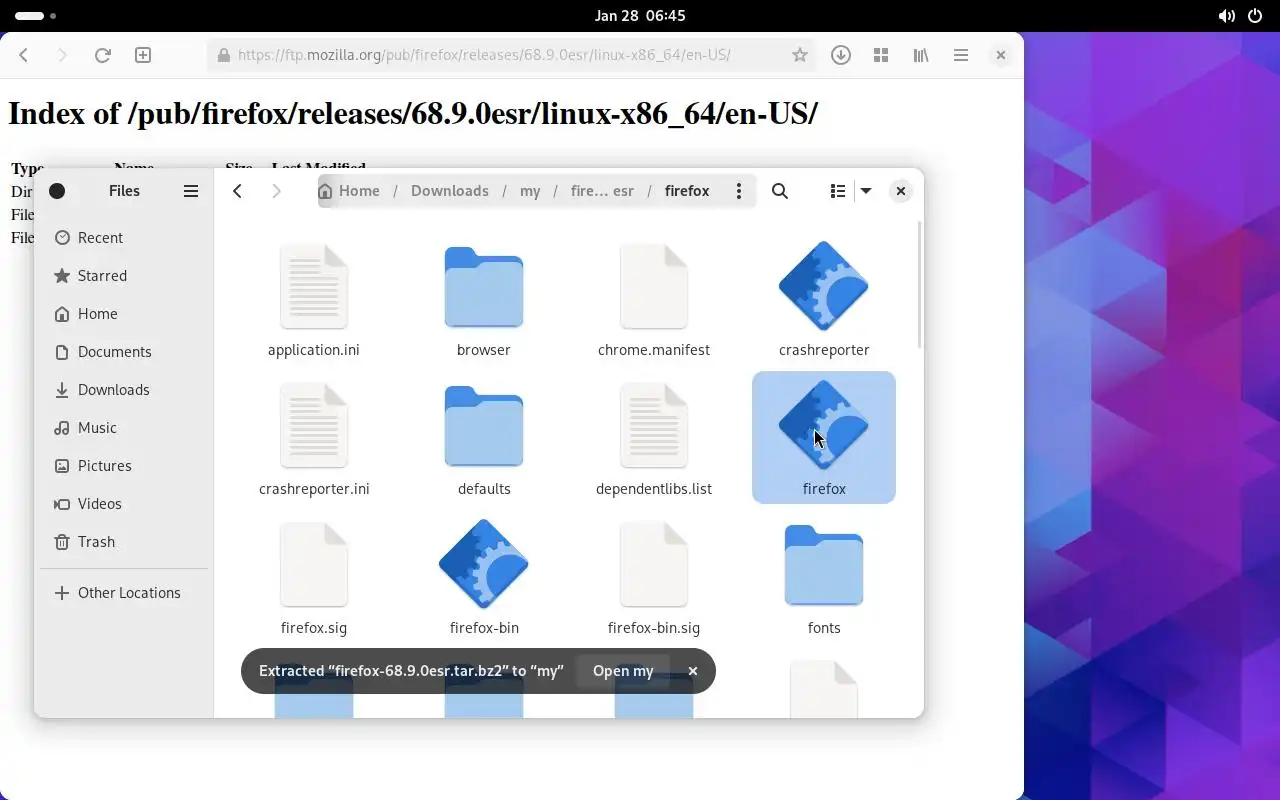The height and width of the screenshot is (800, 1280).
Task: Dismiss the extraction notification
Action: pos(693,671)
